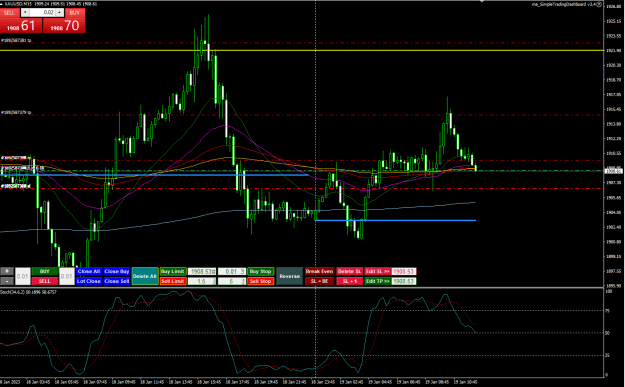
Task: Click the Sell Limit pending order button
Action: (x=173, y=281)
